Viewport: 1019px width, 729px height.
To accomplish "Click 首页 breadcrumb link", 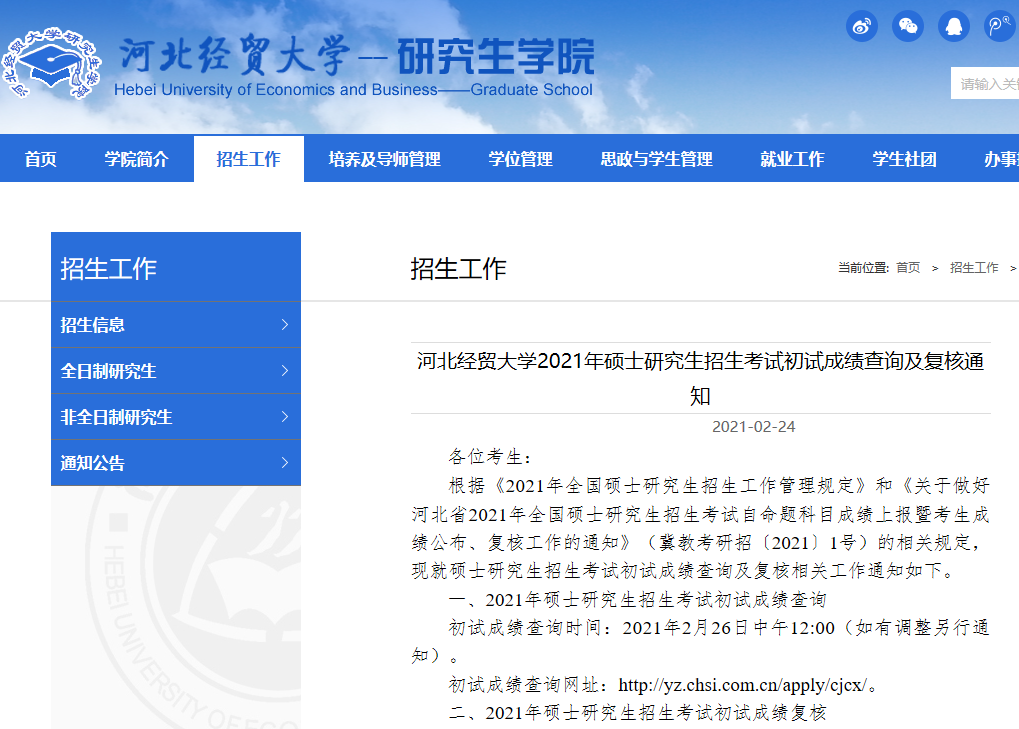I will (908, 268).
